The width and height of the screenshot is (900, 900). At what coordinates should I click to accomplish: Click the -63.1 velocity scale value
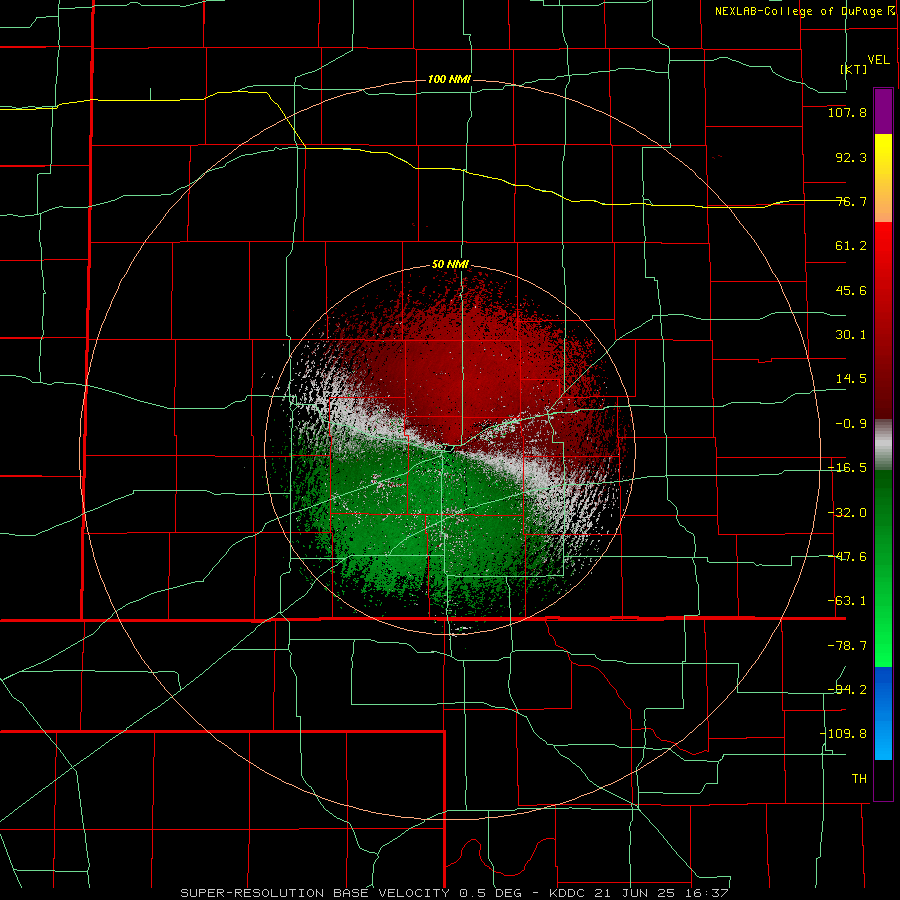tap(847, 601)
